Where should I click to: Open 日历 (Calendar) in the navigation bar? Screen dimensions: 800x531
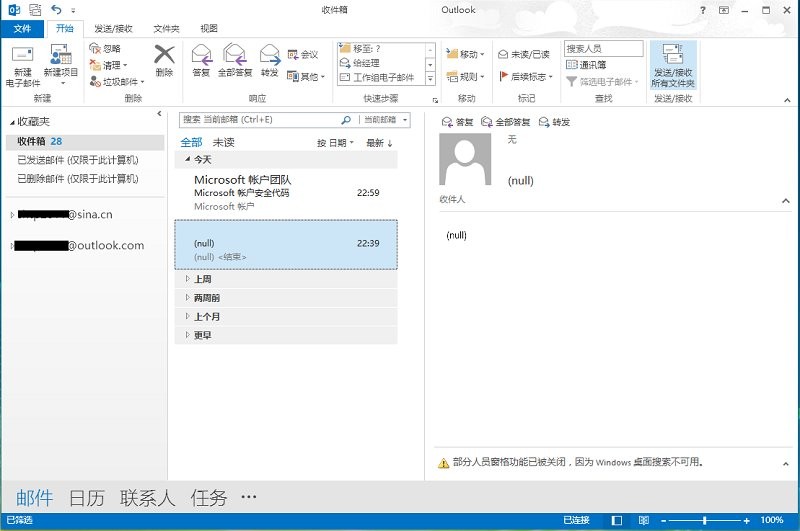[x=87, y=497]
